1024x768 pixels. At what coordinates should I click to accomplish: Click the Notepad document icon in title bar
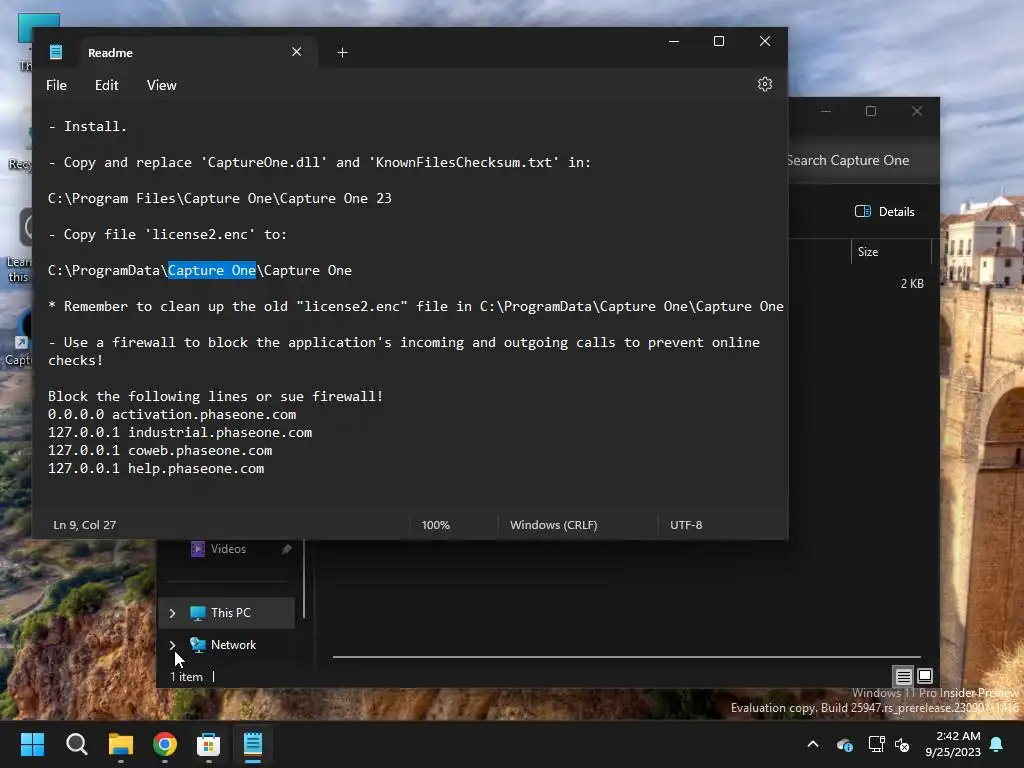pos(56,52)
